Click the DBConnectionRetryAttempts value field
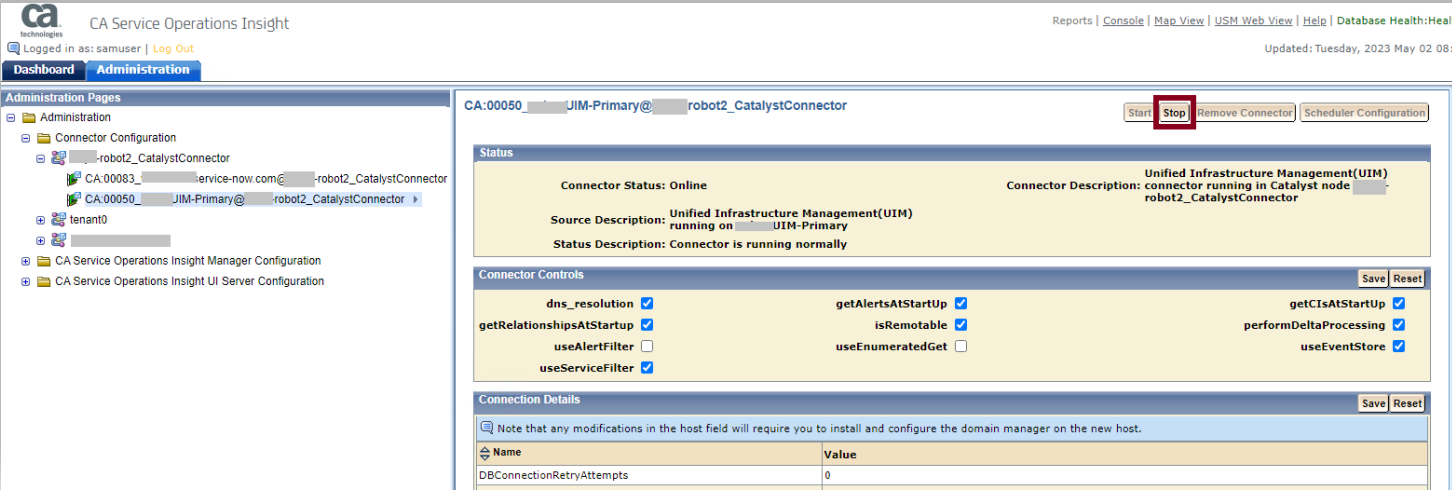This screenshot has height=490, width=1452. [1120, 476]
